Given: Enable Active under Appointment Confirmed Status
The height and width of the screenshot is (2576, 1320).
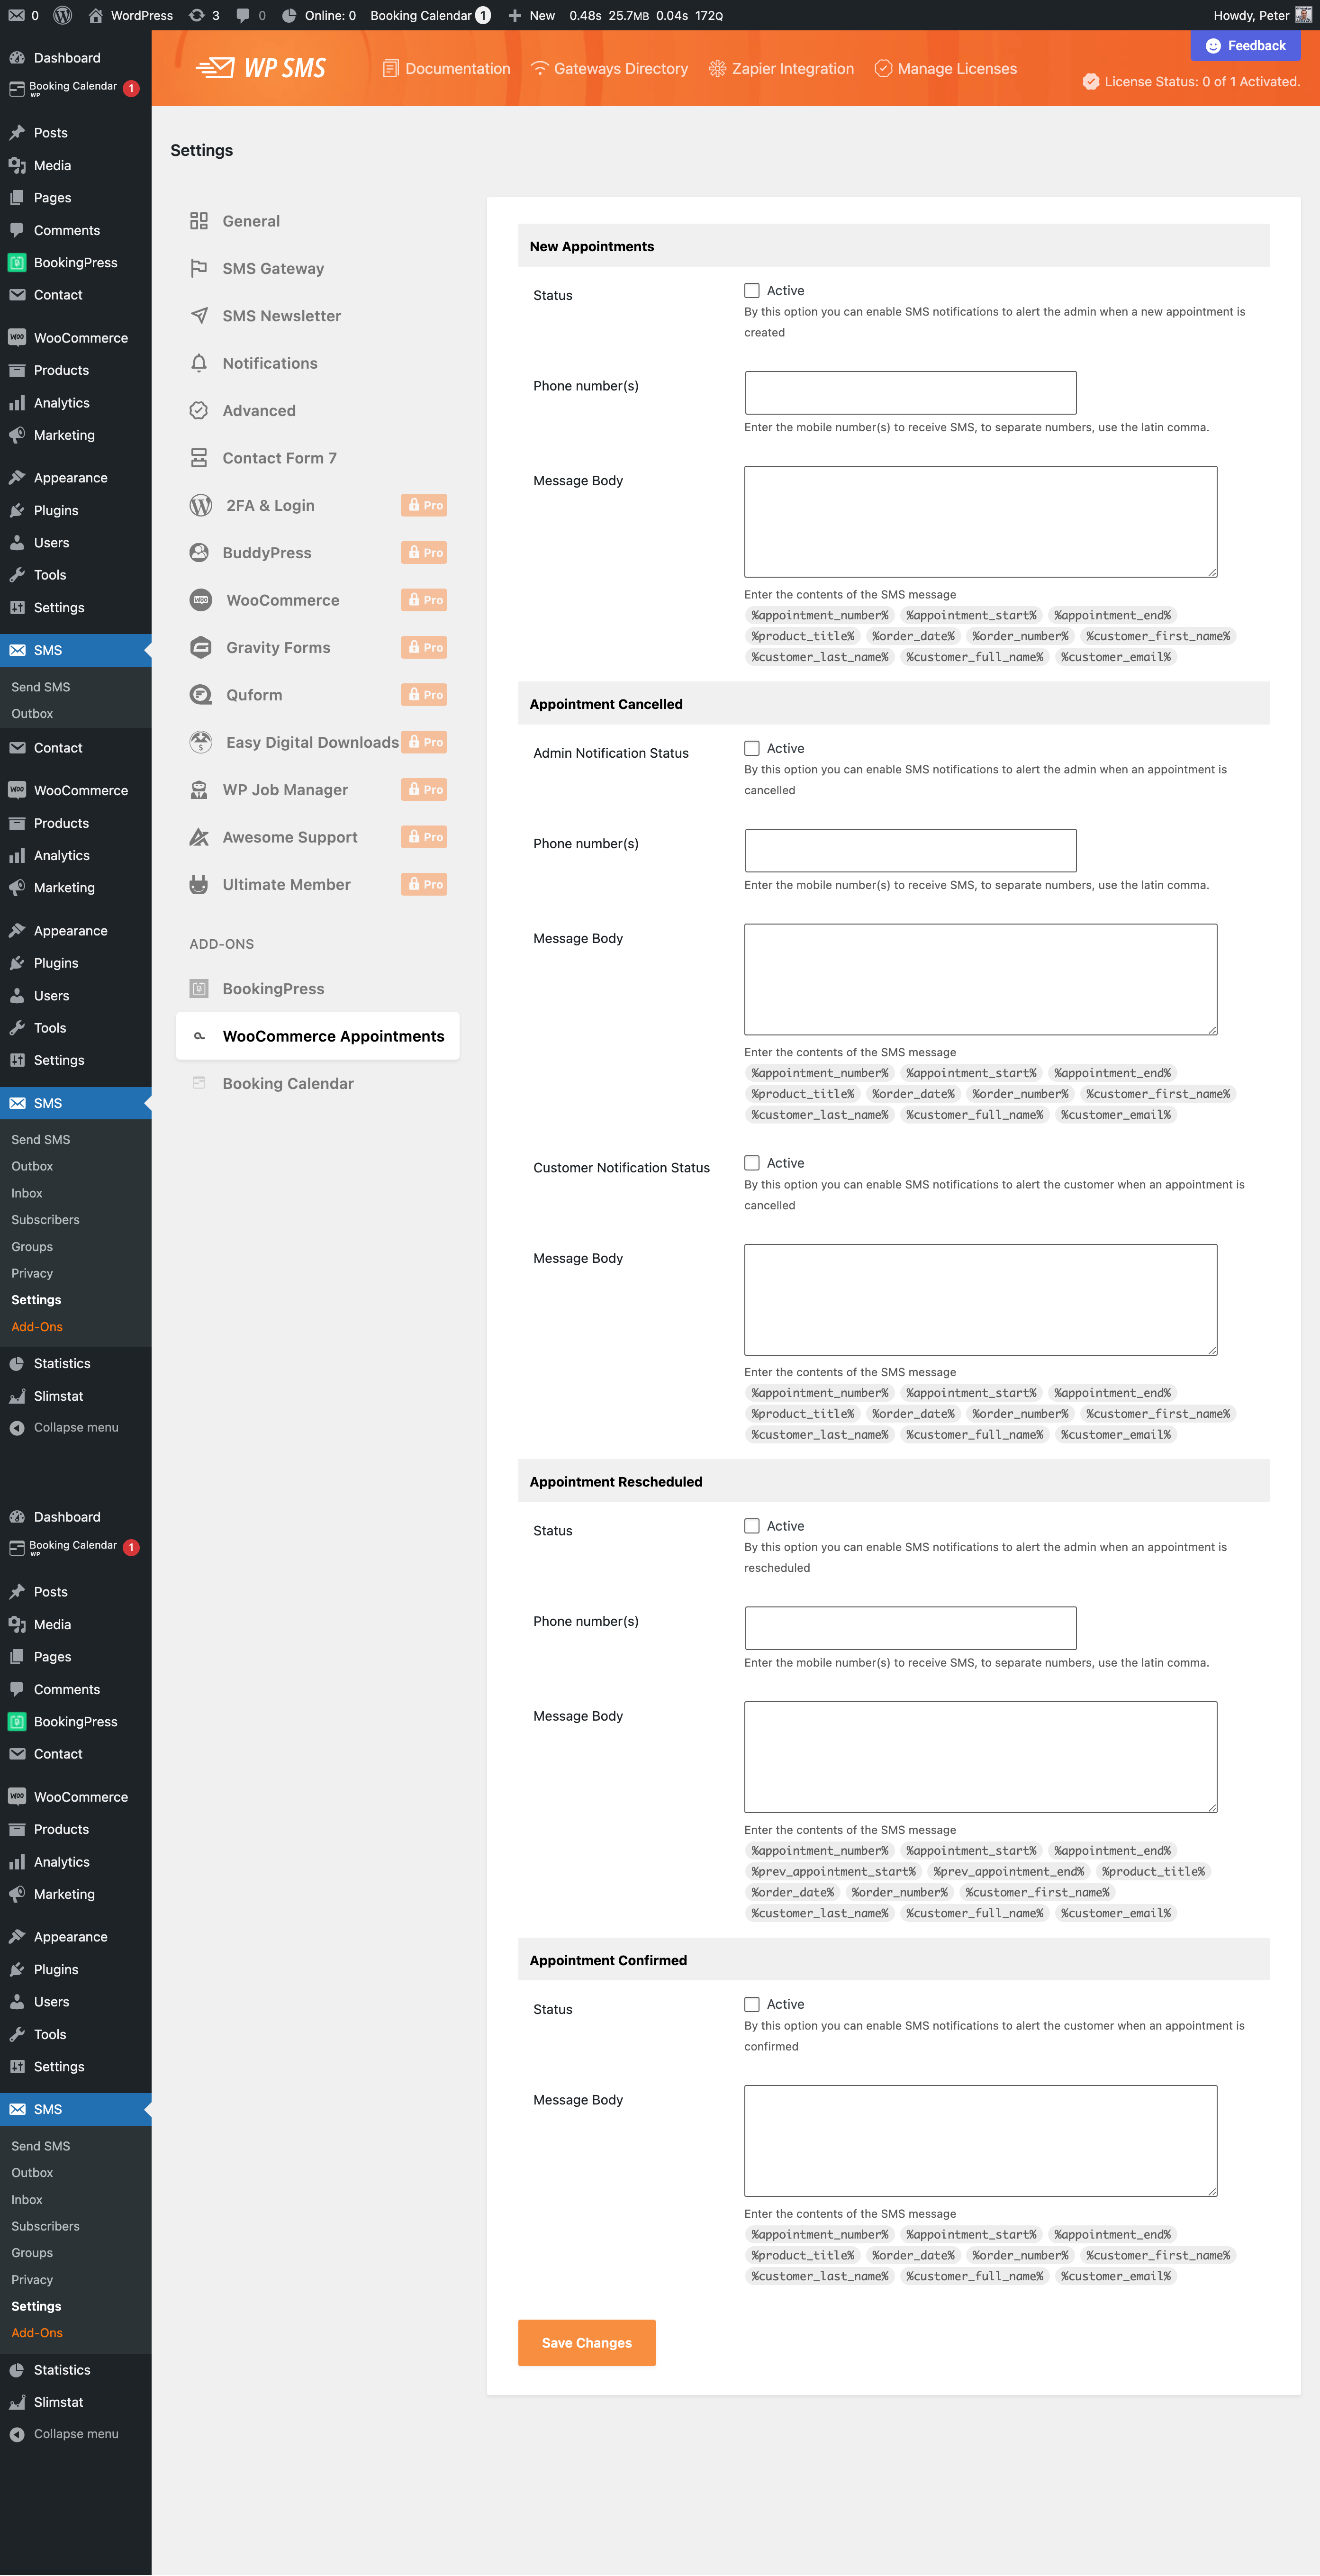Looking at the screenshot, I should [x=752, y=2005].
